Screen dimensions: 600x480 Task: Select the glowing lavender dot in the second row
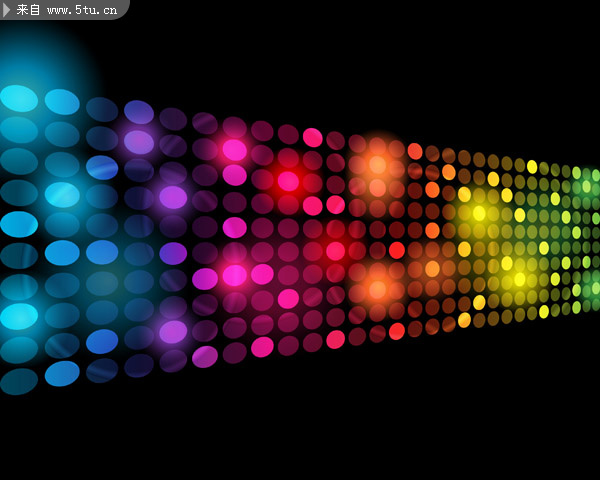[x=139, y=141]
